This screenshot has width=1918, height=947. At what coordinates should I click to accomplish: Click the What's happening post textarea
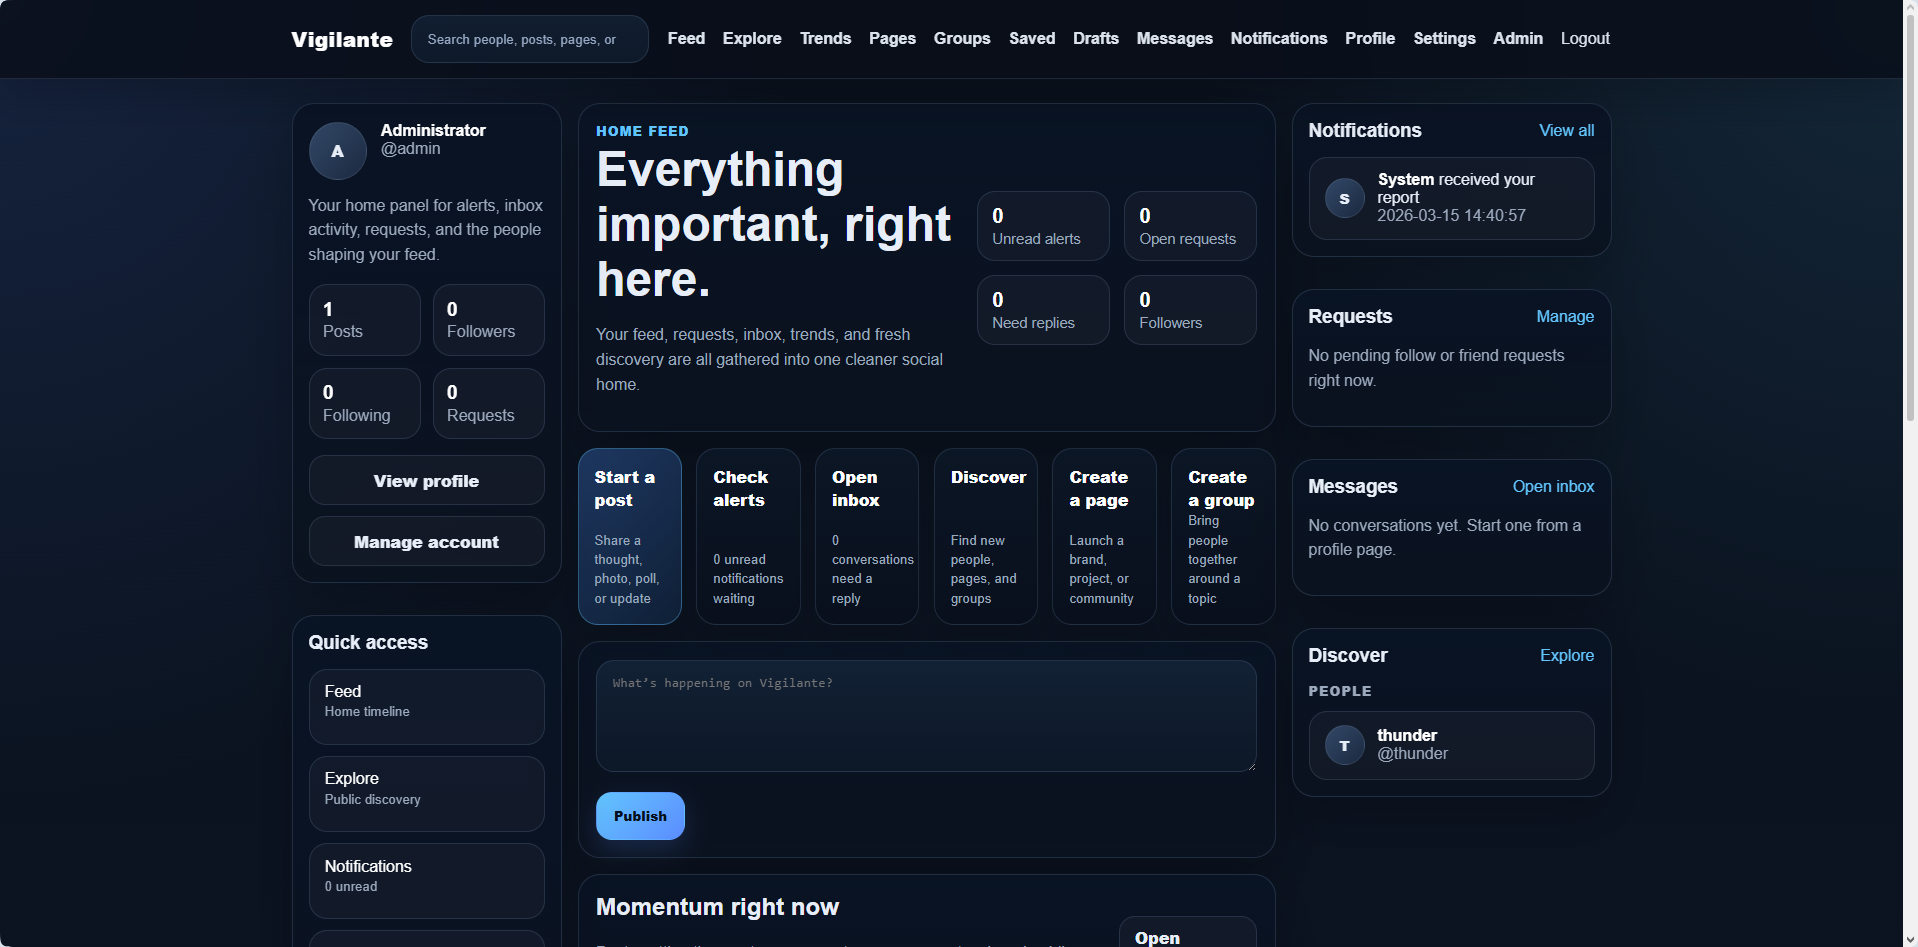pos(925,716)
